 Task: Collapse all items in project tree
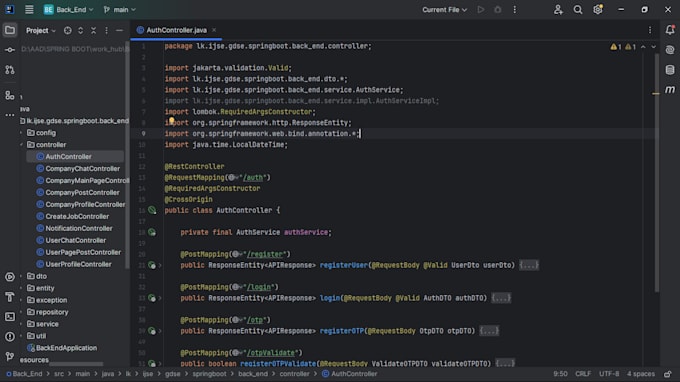pos(94,30)
